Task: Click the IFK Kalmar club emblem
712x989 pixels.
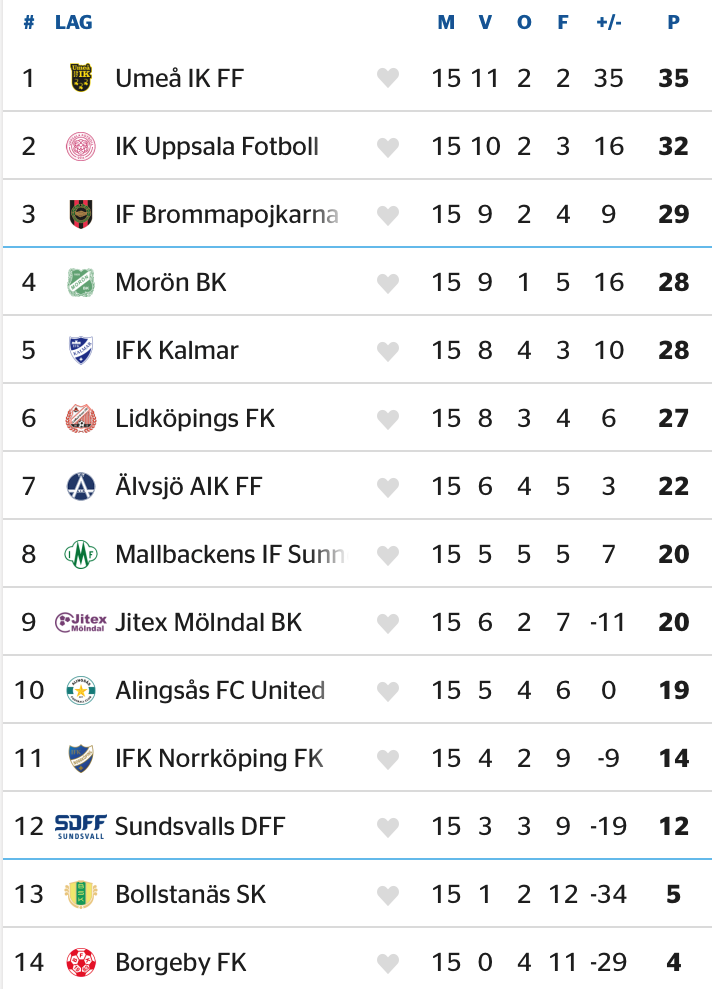Action: coord(80,350)
